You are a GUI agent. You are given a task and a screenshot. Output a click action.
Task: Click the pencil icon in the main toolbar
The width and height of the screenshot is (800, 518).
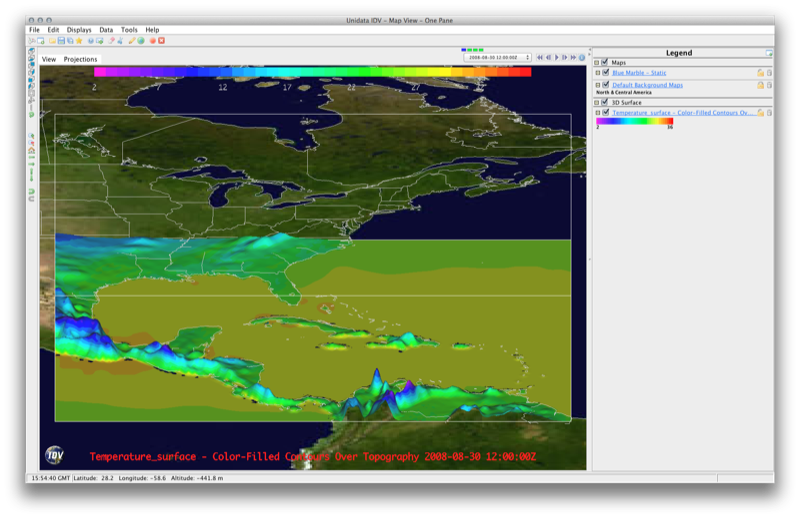(132, 41)
